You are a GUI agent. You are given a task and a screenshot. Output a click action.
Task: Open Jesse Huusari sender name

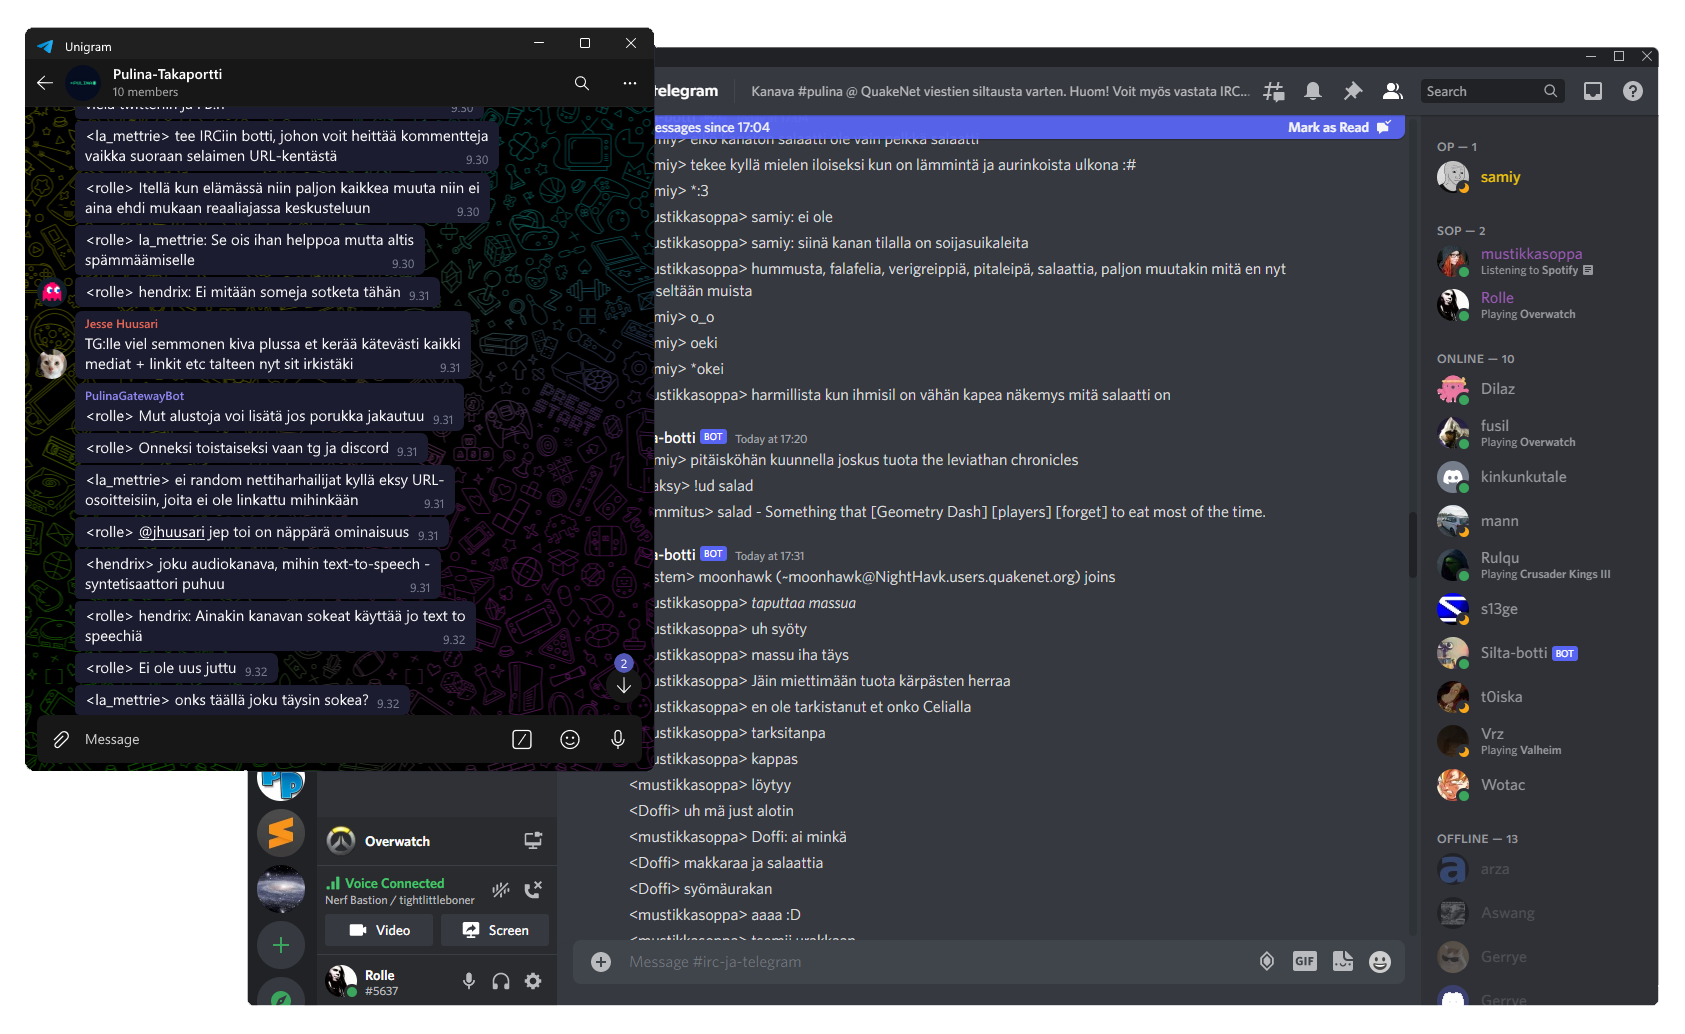[121, 324]
